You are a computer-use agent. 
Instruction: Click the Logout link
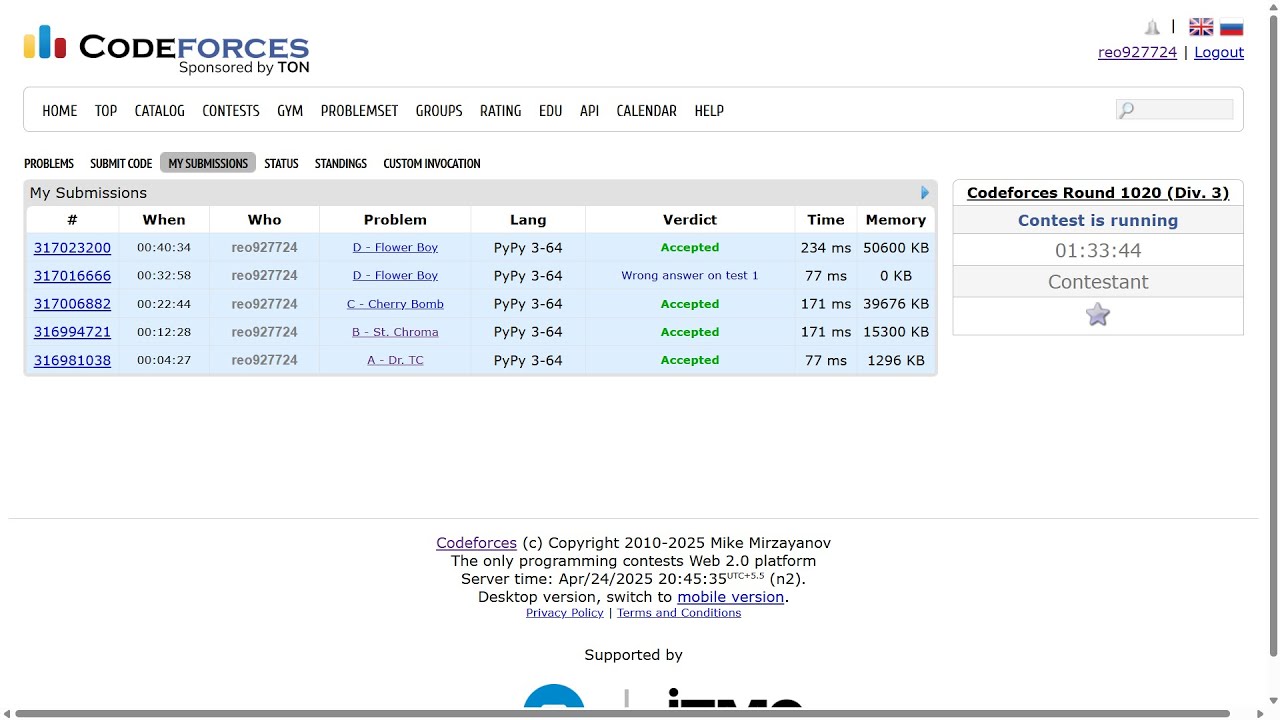tap(1219, 52)
